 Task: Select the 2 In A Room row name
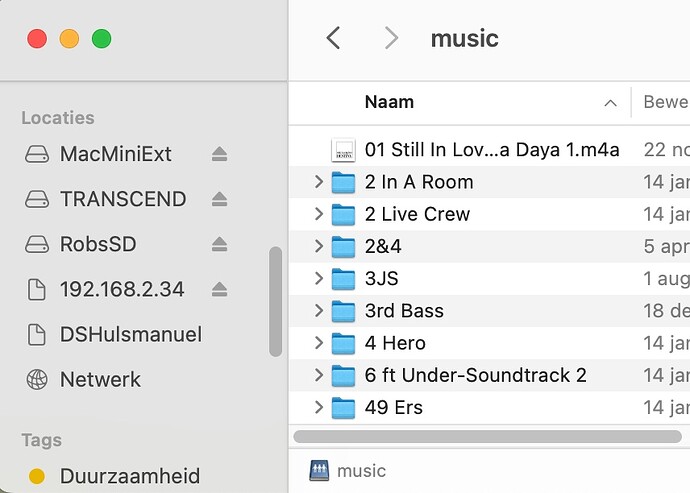tap(419, 182)
